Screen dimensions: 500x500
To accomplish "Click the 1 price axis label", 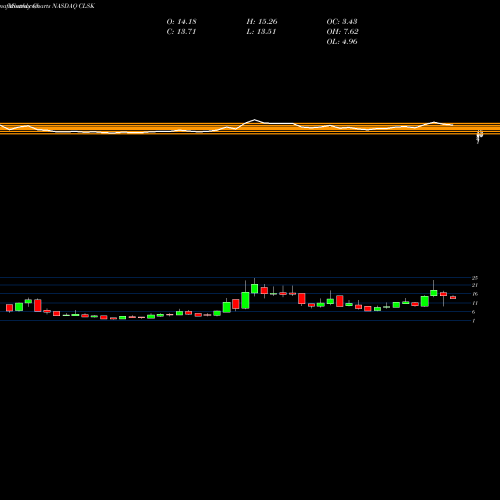I will tap(473, 321).
